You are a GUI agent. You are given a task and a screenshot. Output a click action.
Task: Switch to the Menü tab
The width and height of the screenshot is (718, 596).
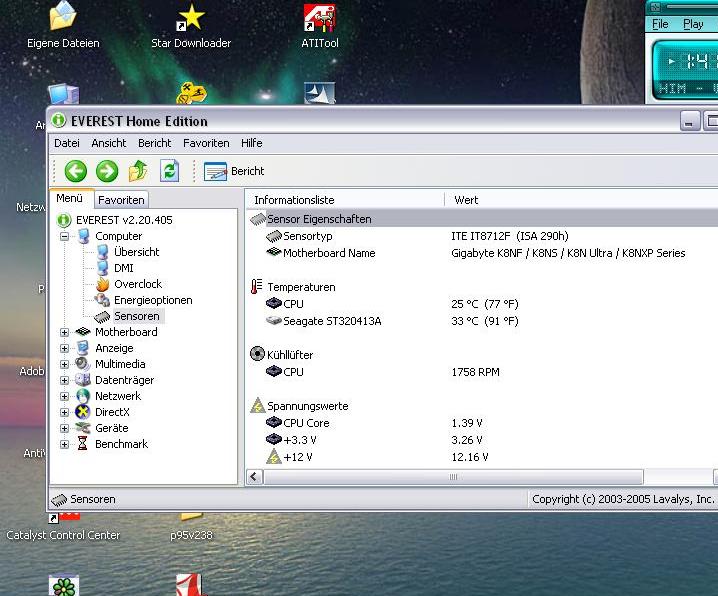pyautogui.click(x=70, y=198)
